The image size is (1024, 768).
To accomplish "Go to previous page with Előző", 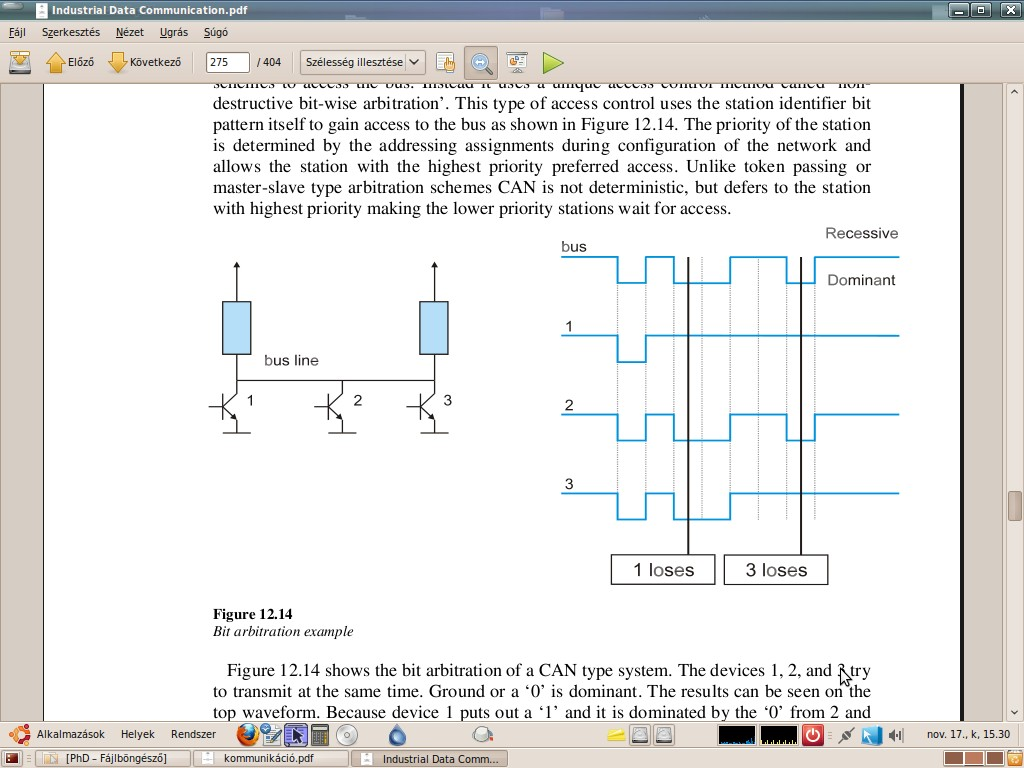I will (70, 62).
